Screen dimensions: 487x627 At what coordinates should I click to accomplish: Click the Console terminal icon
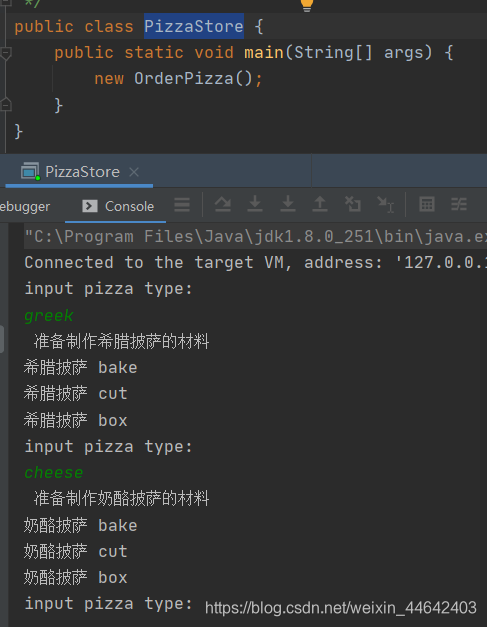pyautogui.click(x=90, y=206)
